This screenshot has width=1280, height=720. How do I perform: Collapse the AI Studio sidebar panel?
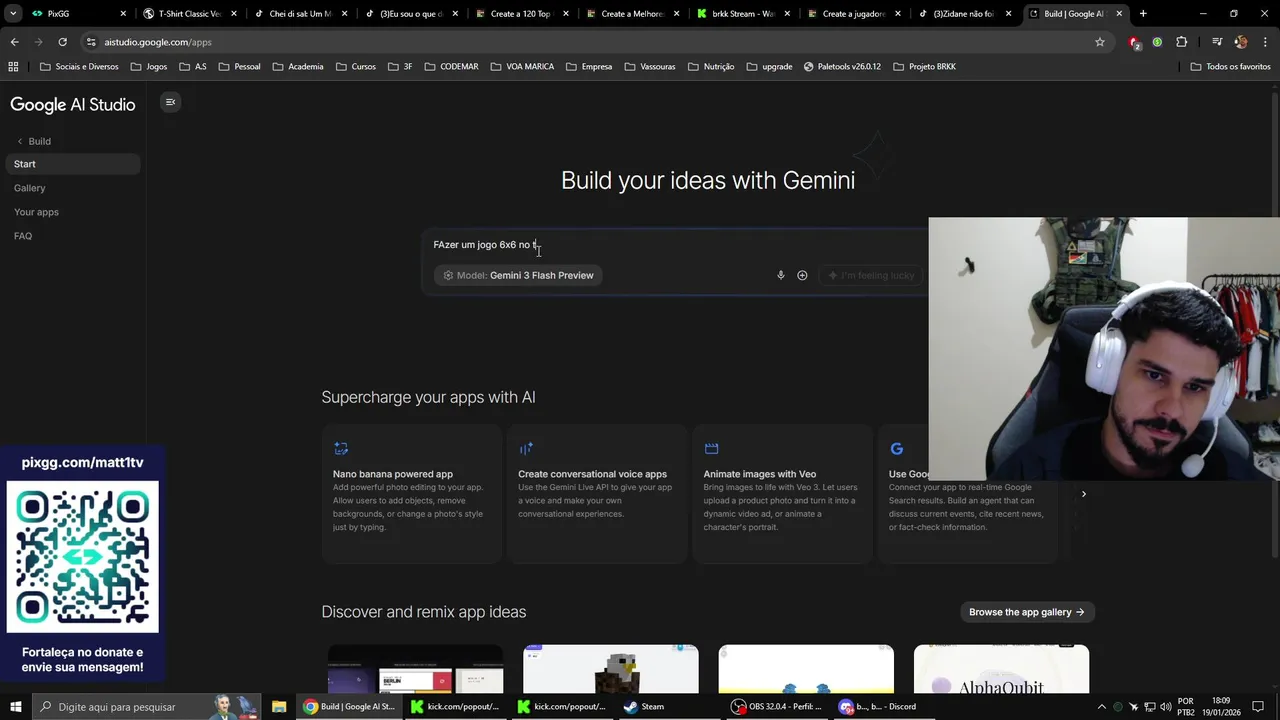click(170, 102)
